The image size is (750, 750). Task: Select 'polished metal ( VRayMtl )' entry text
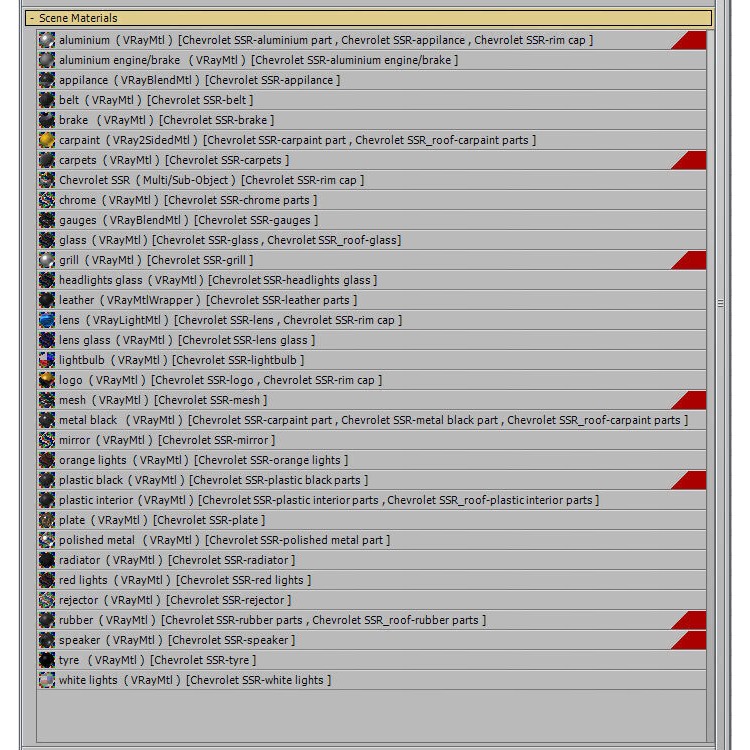[129, 540]
